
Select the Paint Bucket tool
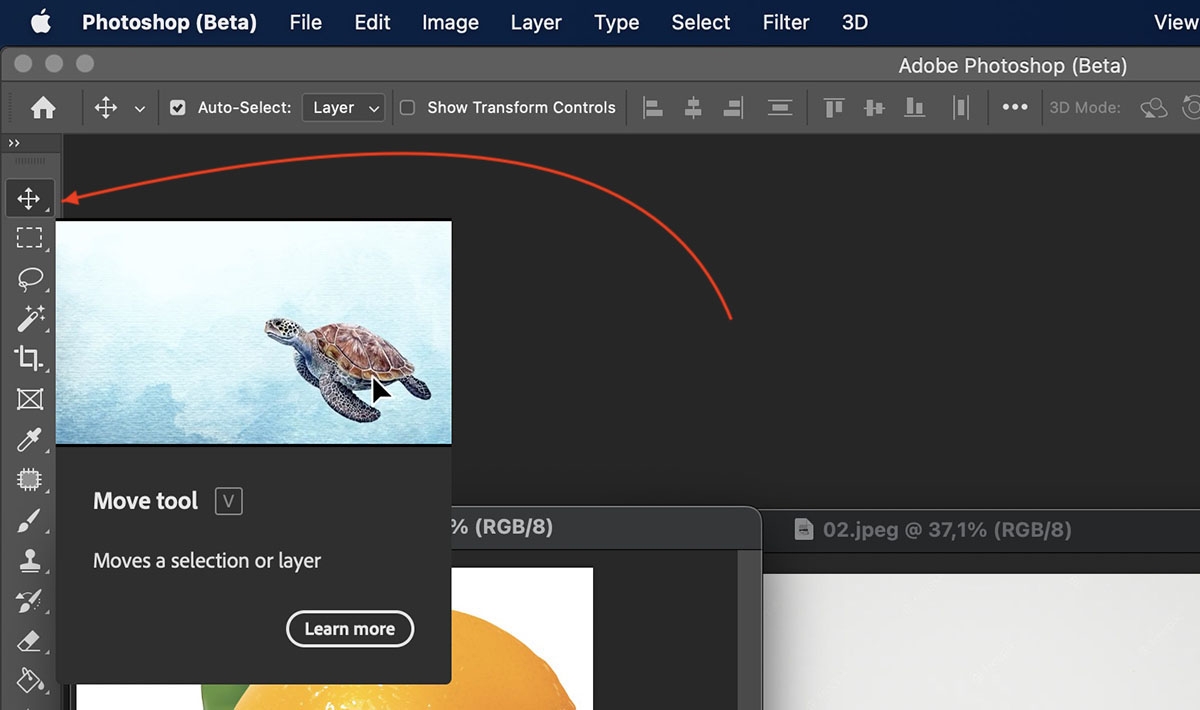(x=29, y=681)
